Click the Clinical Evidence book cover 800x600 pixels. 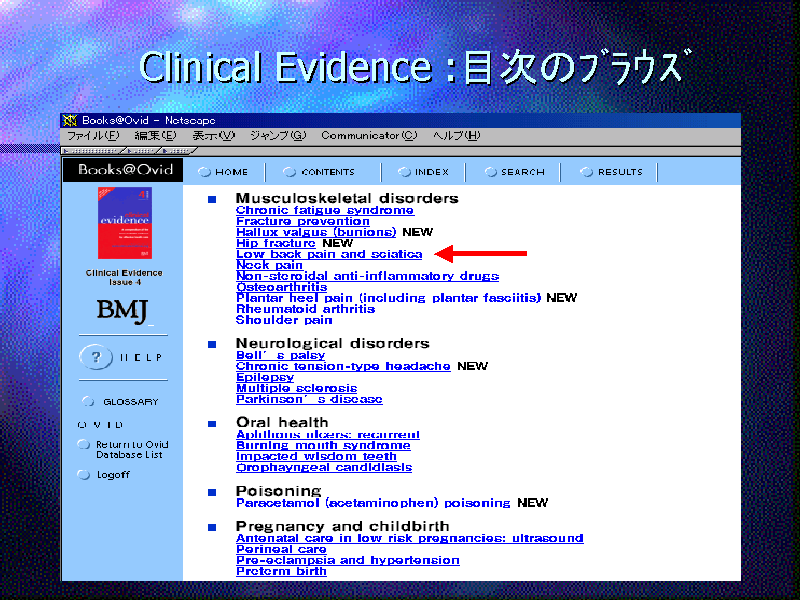[x=124, y=223]
